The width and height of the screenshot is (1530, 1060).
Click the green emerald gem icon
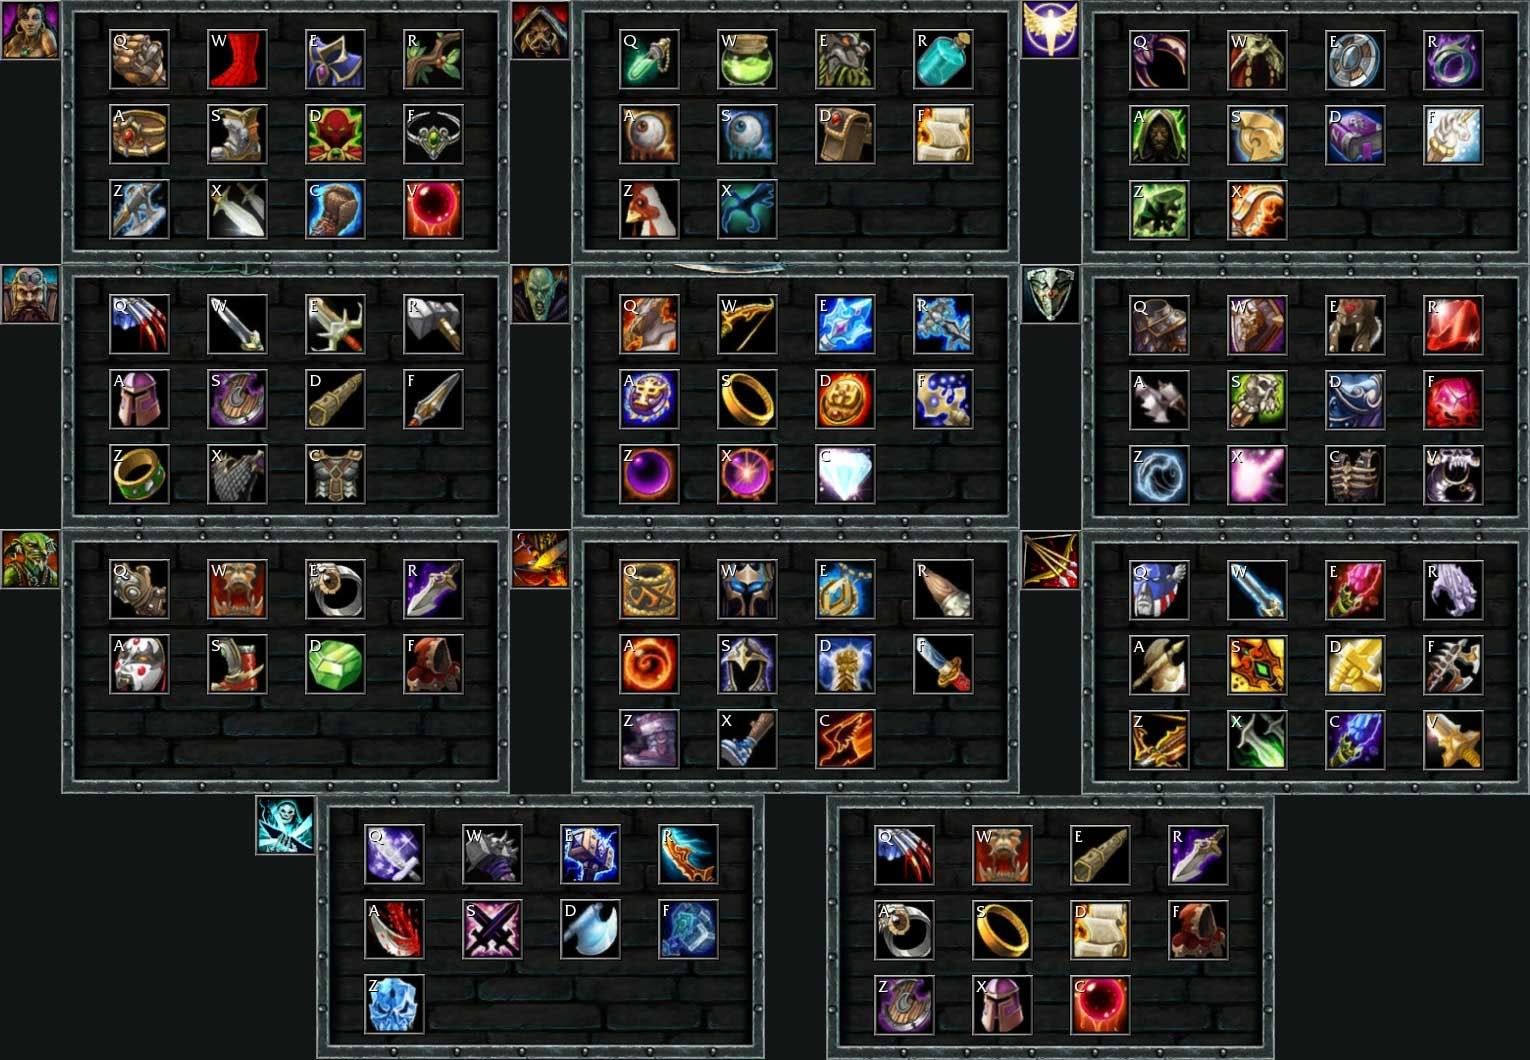coord(335,664)
